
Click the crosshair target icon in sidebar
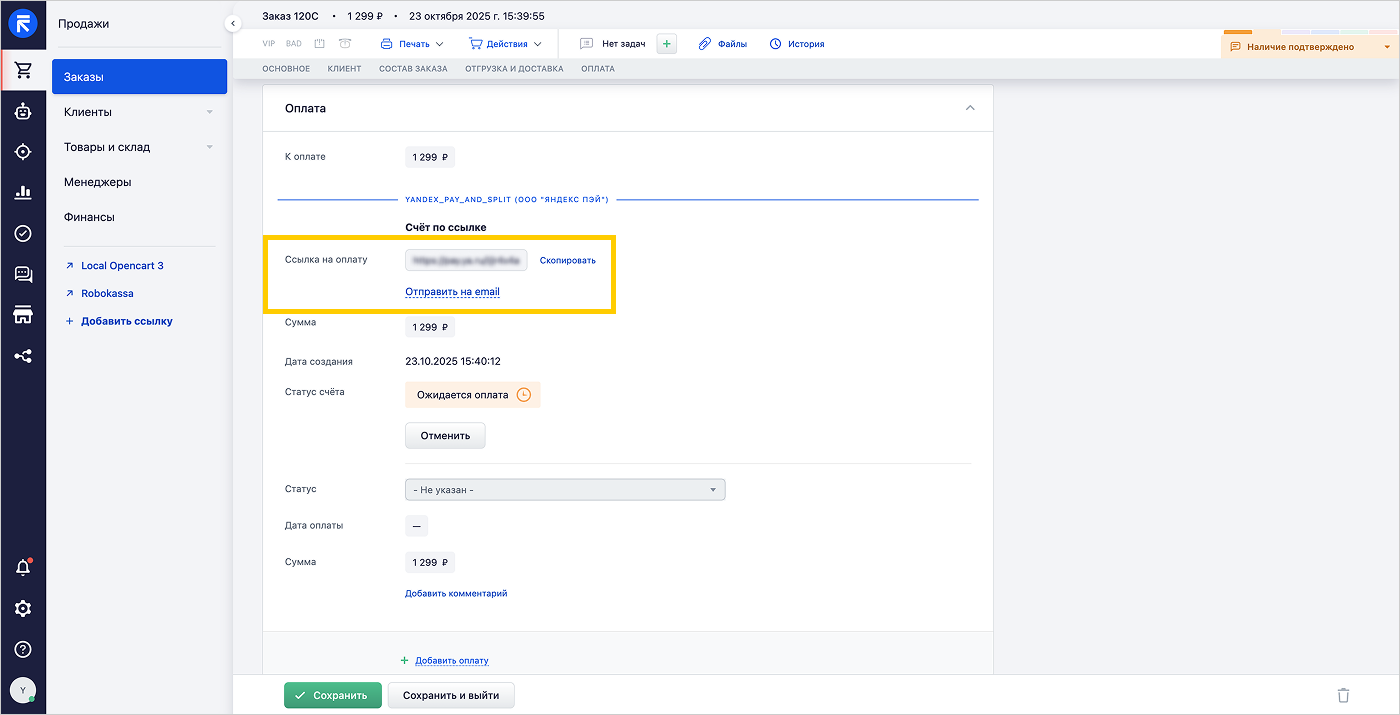(x=23, y=152)
